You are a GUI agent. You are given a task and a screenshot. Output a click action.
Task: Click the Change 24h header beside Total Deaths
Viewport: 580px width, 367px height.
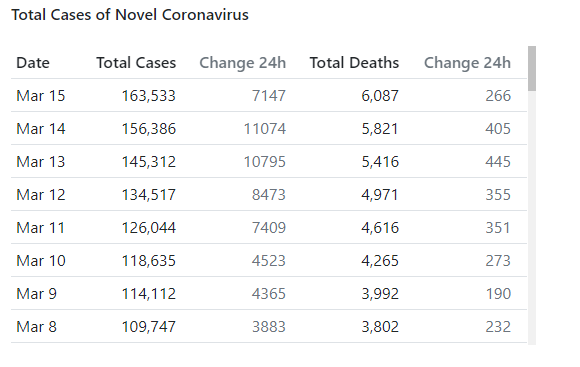pyautogui.click(x=467, y=63)
